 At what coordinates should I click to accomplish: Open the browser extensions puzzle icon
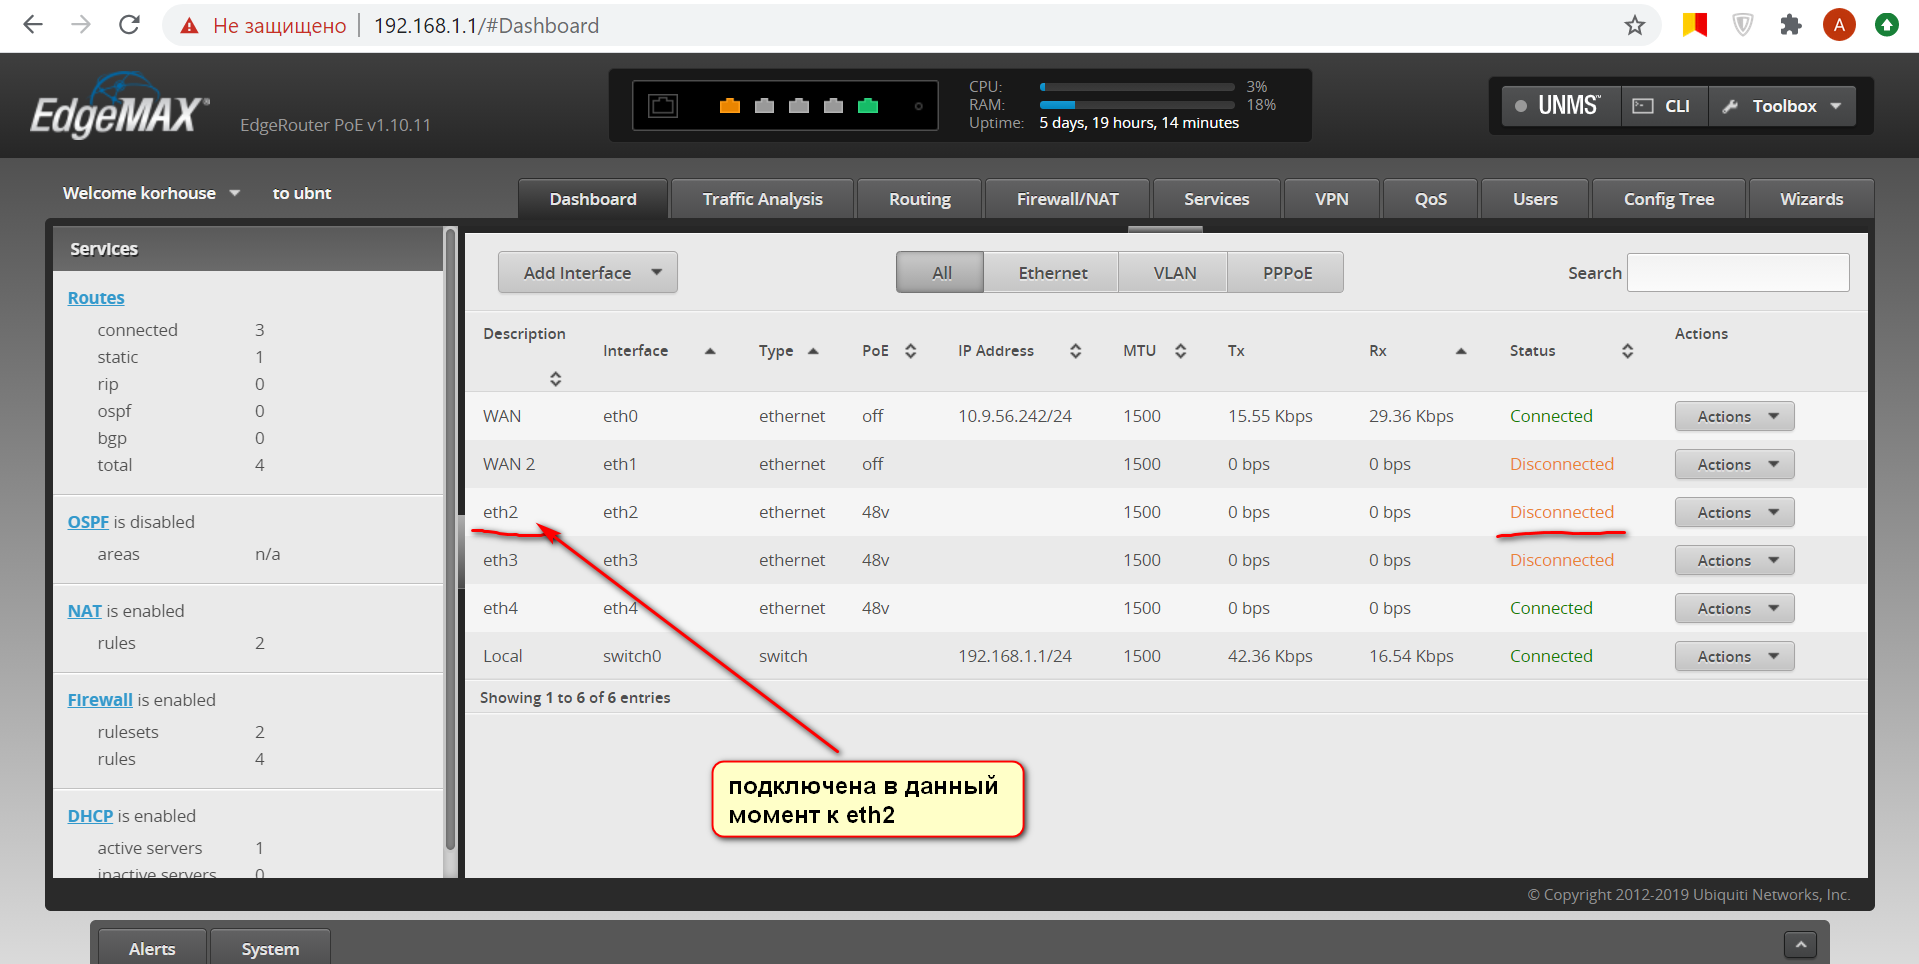1791,25
